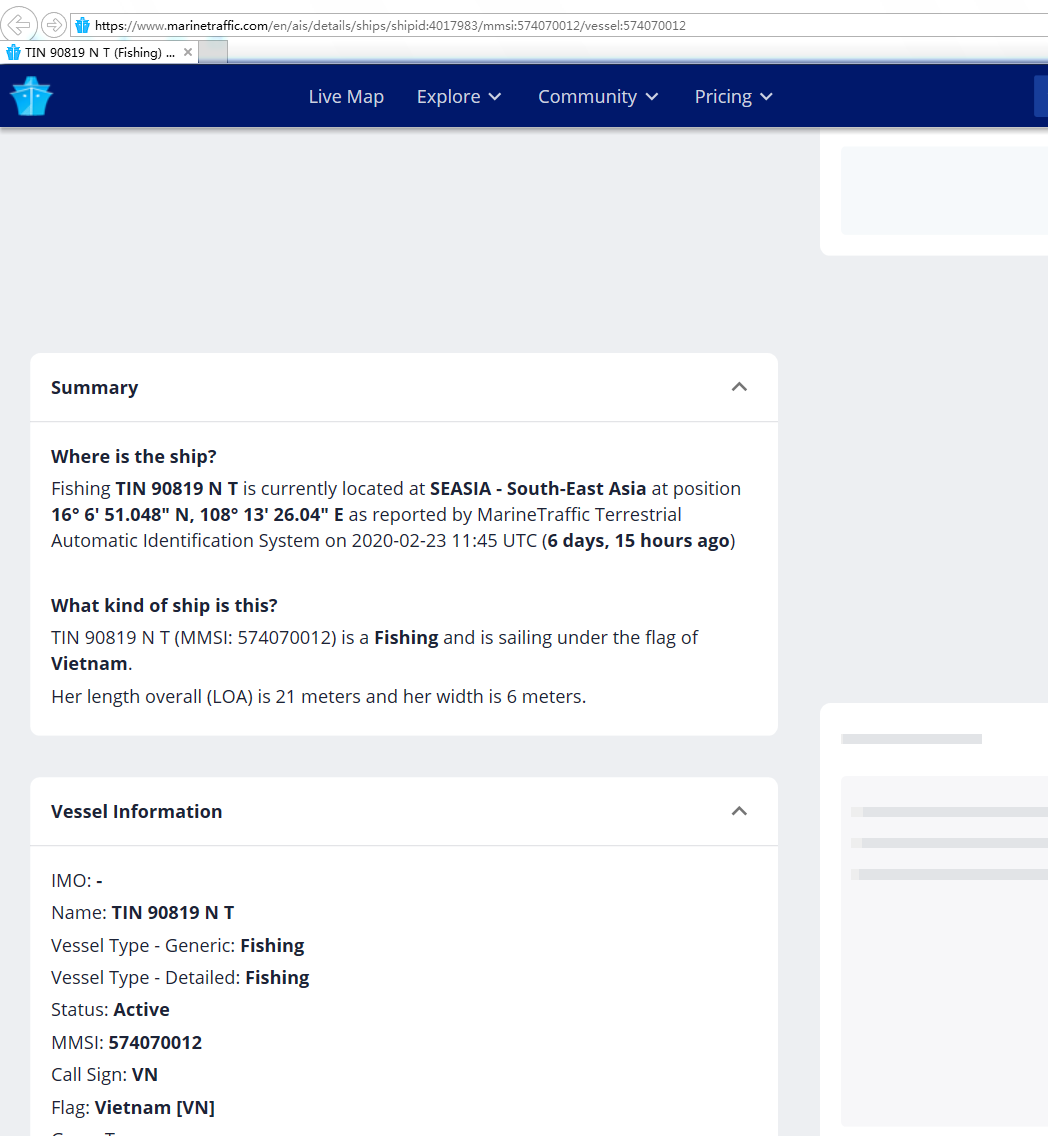
Task: Expand the Pricing dropdown menu
Action: 734,96
